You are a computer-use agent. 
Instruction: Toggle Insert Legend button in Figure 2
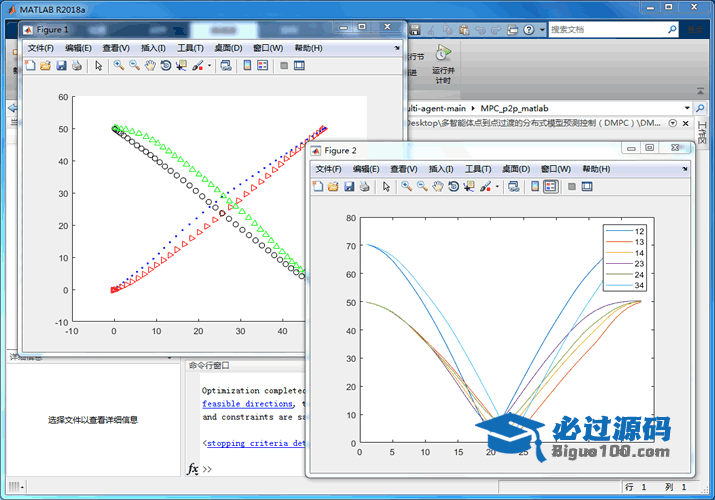click(x=550, y=186)
